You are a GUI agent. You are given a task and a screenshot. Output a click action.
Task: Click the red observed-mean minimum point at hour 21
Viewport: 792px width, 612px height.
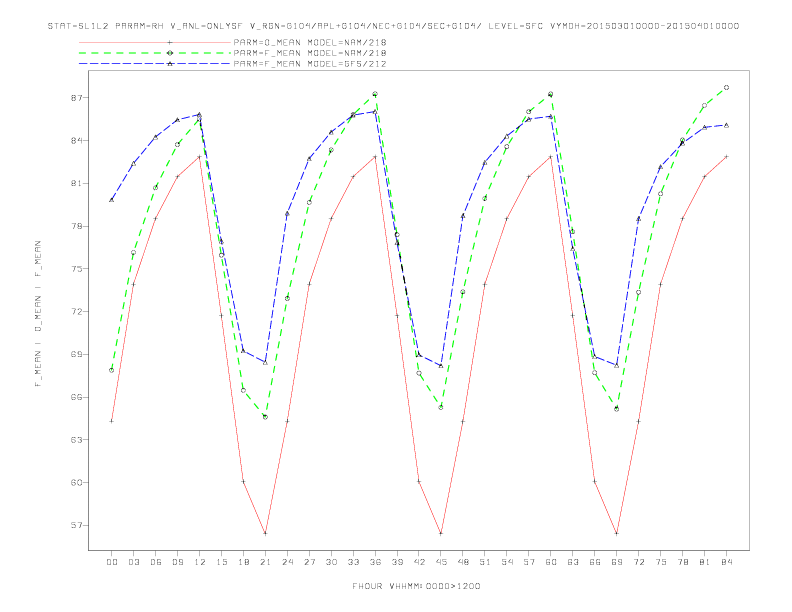[x=265, y=533]
